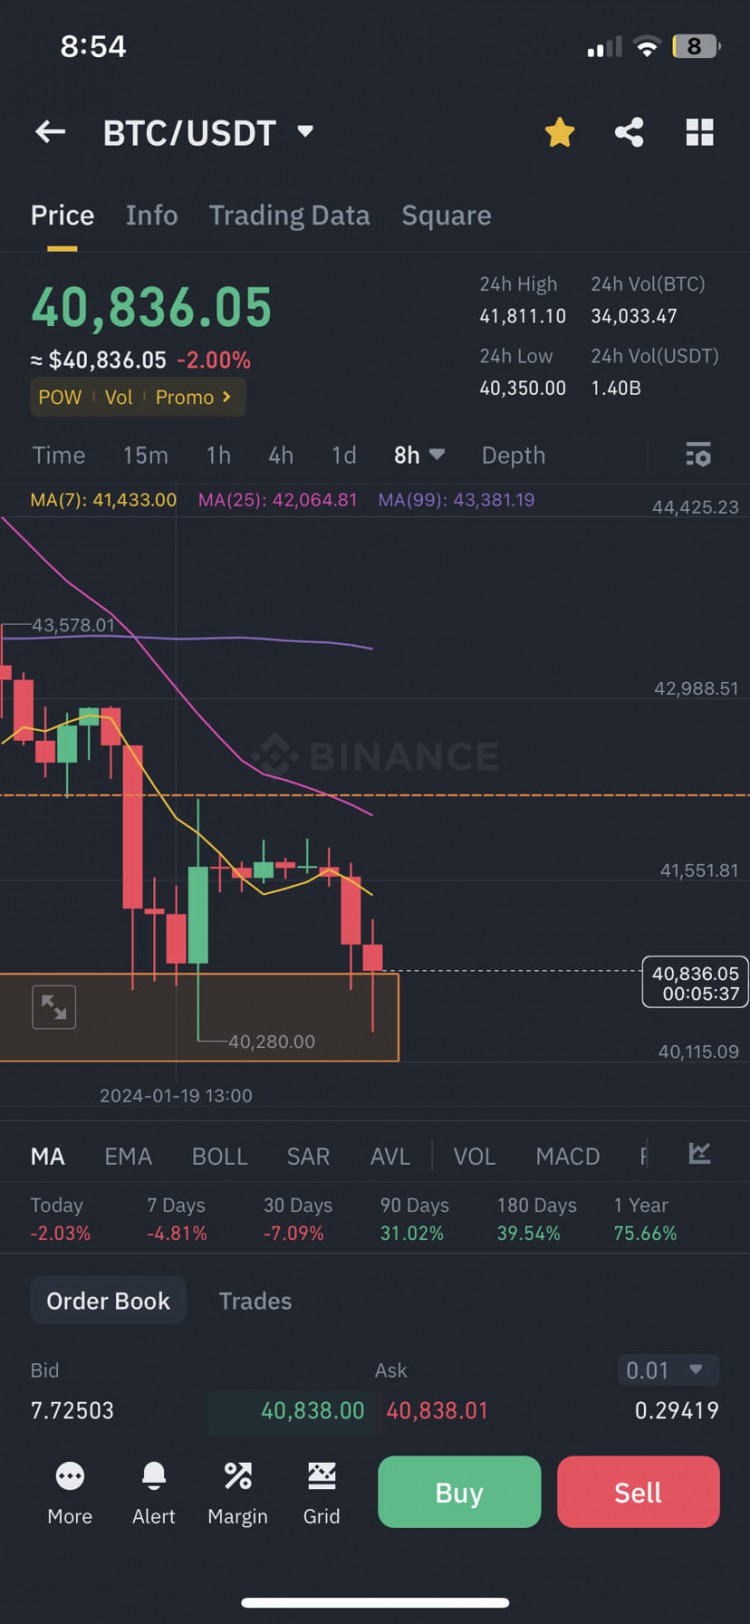Tap the 90 Days 31.02% performance
Viewport: 750px width, 1624px height.
tap(414, 1219)
